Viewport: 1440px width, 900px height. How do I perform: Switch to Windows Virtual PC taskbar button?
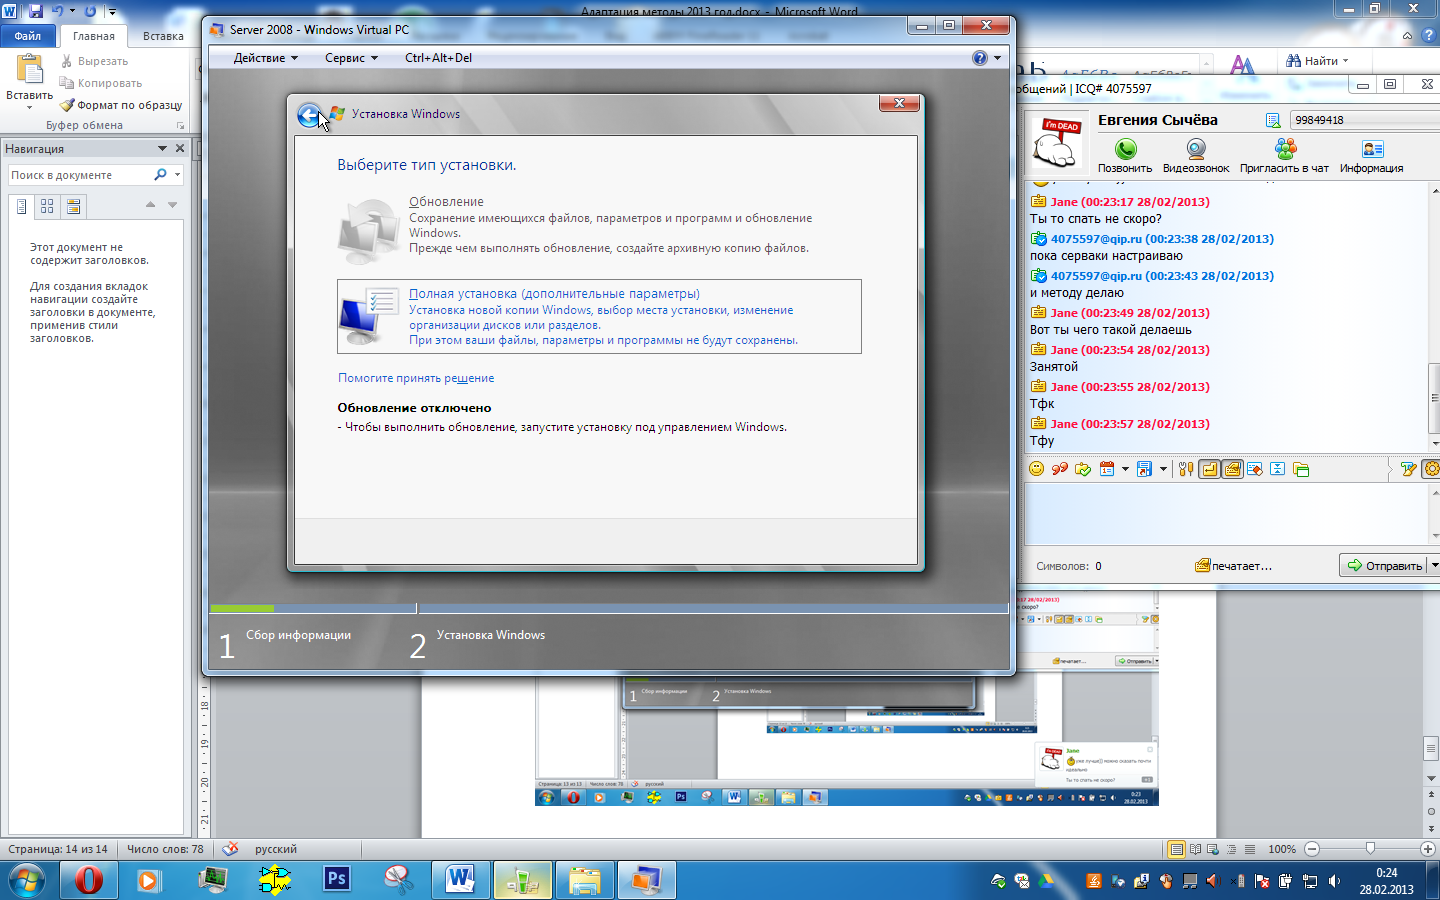click(x=647, y=880)
